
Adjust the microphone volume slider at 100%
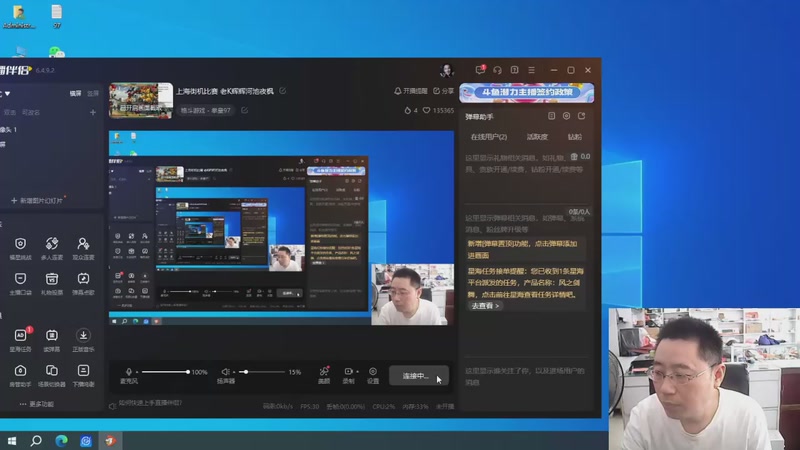[165, 372]
